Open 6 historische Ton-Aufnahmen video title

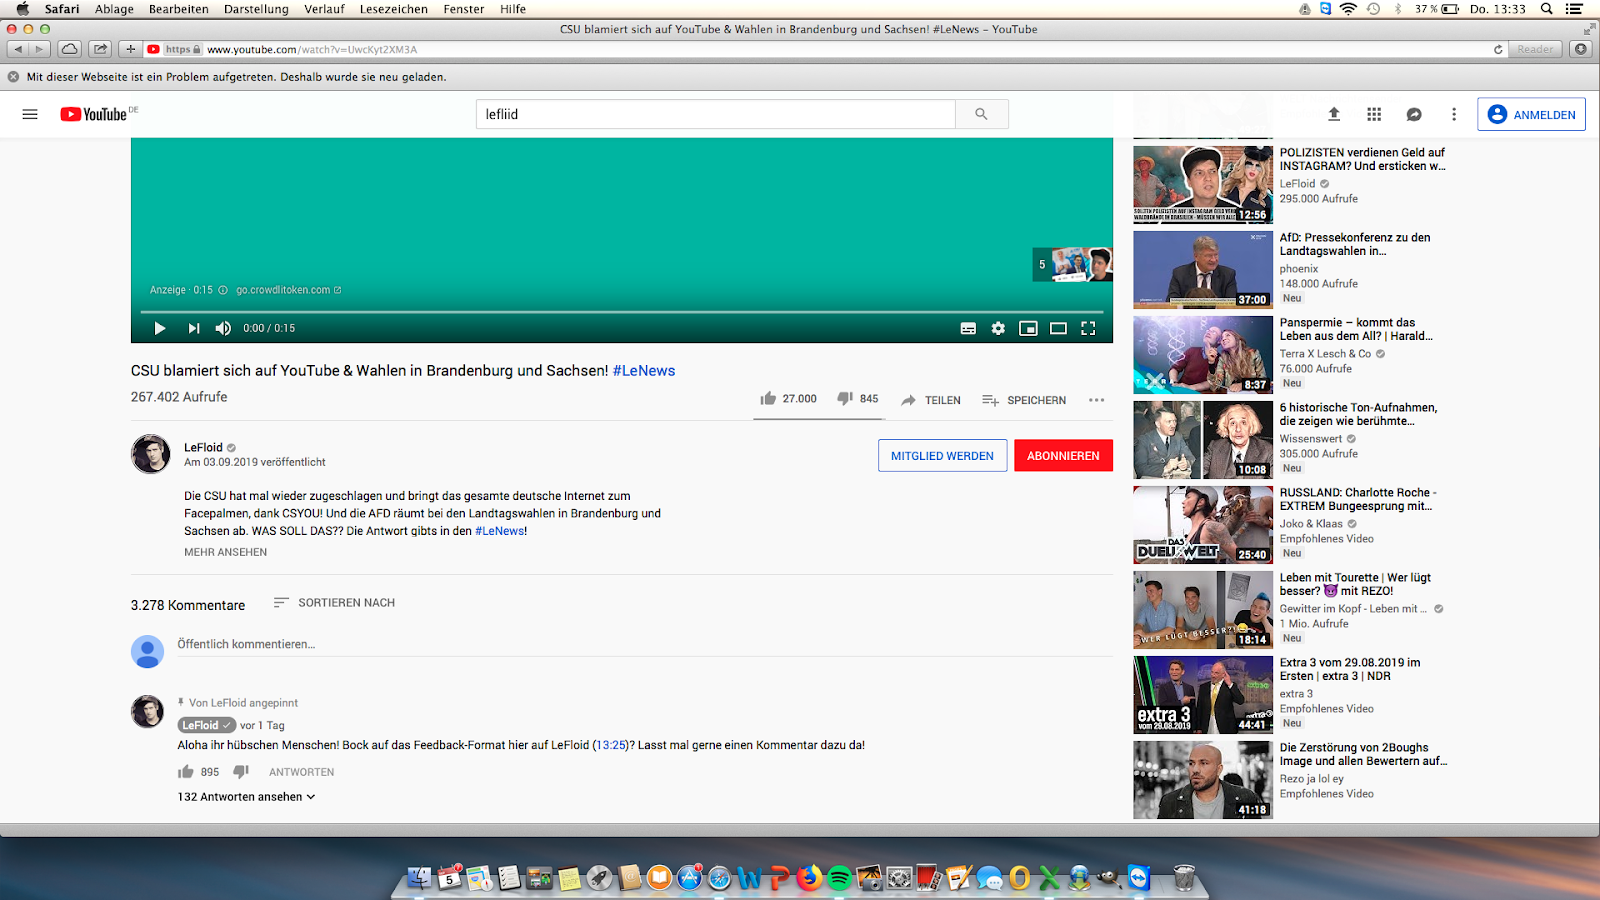tap(1358, 414)
